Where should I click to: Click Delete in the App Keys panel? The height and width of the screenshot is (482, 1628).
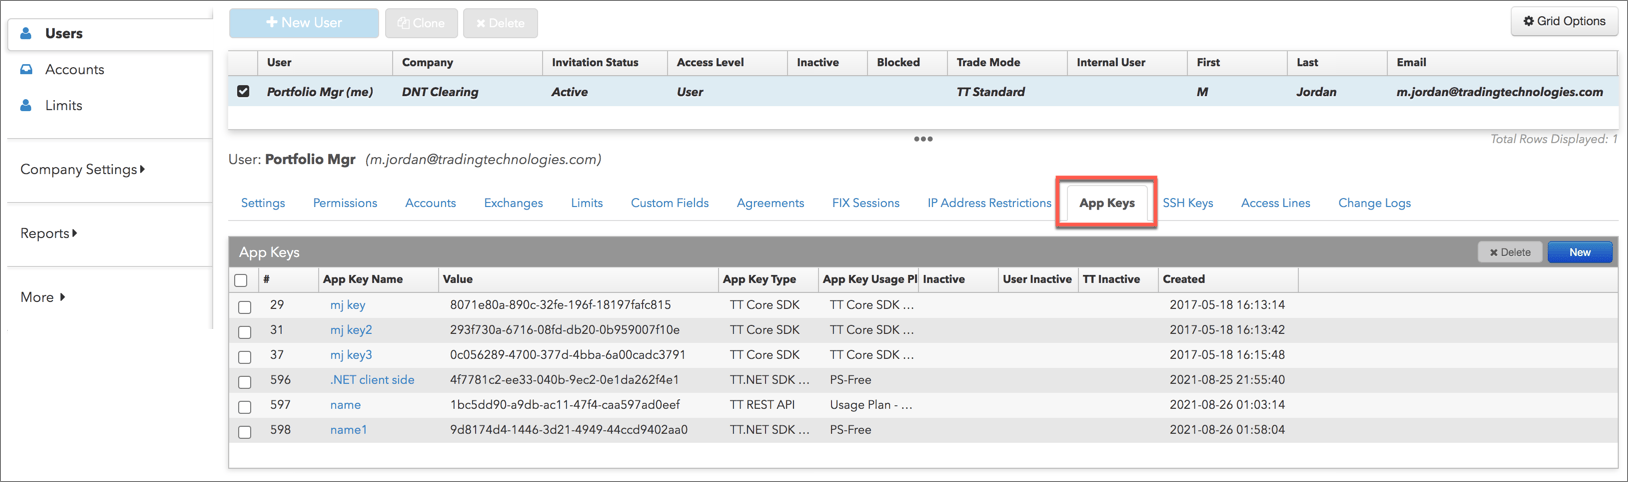[x=1510, y=252]
